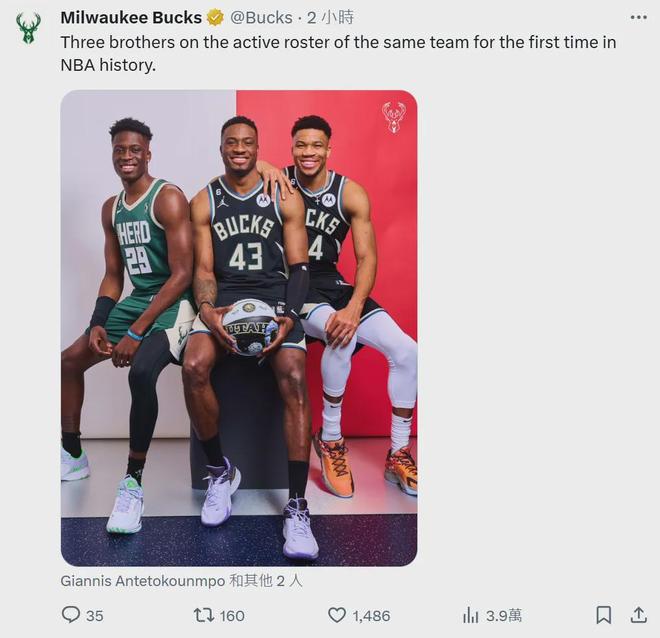Open the three-dot more options menu
The image size is (660, 638).
(x=638, y=17)
